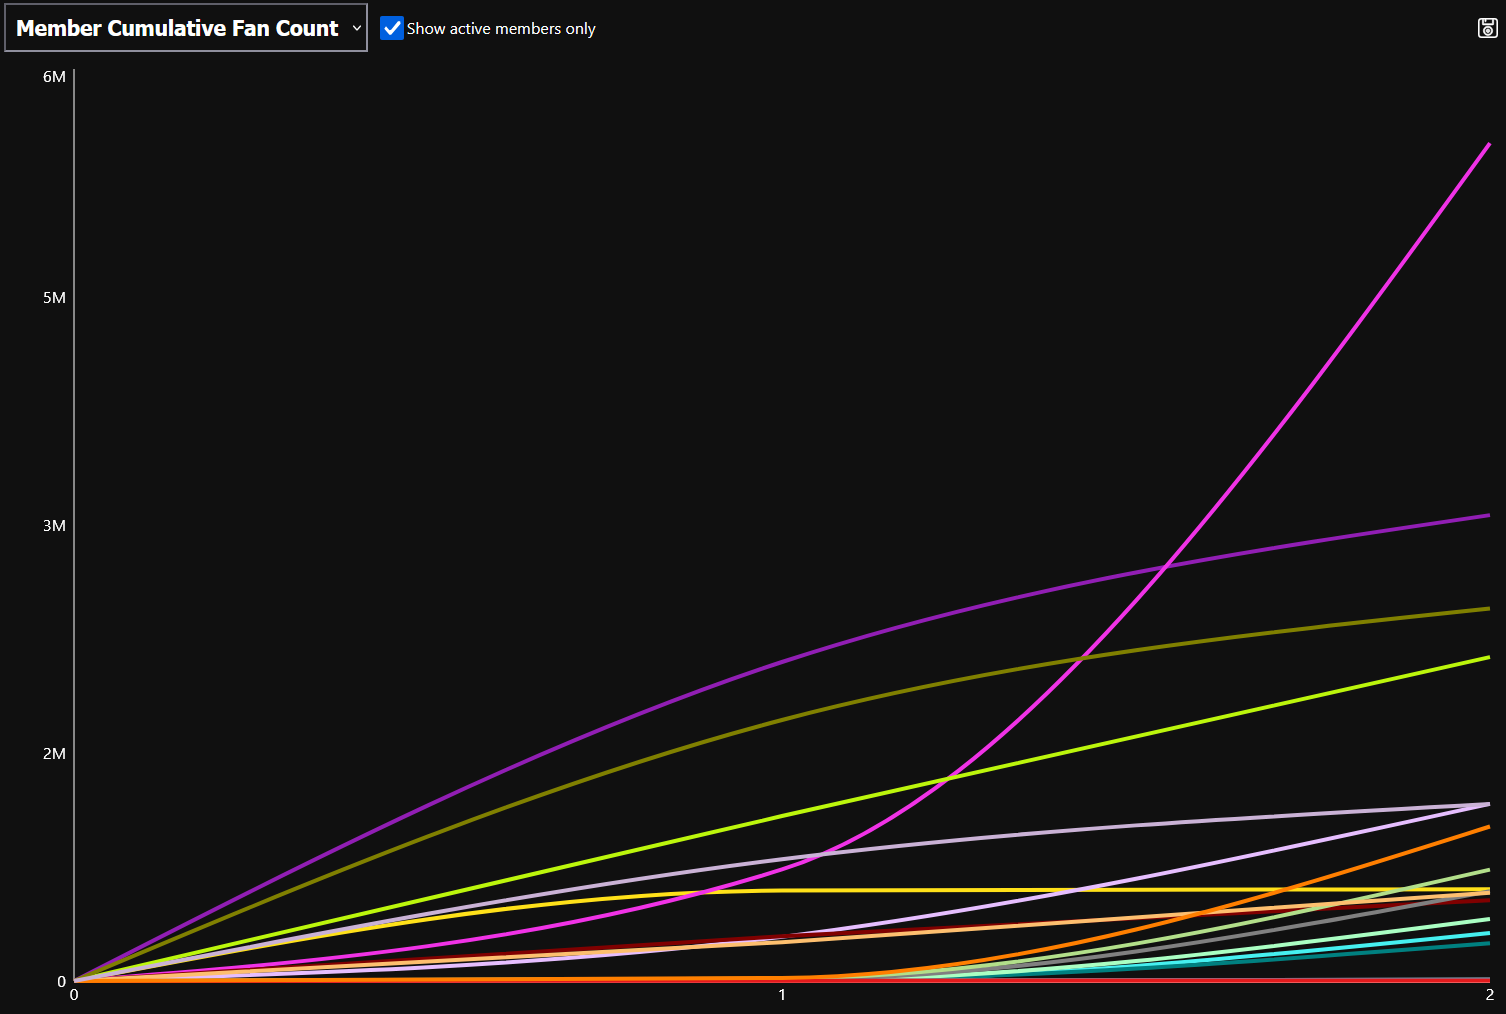Click the save chart snapshot icon
Screen dimensions: 1506x1014
pyautogui.click(x=1487, y=28)
